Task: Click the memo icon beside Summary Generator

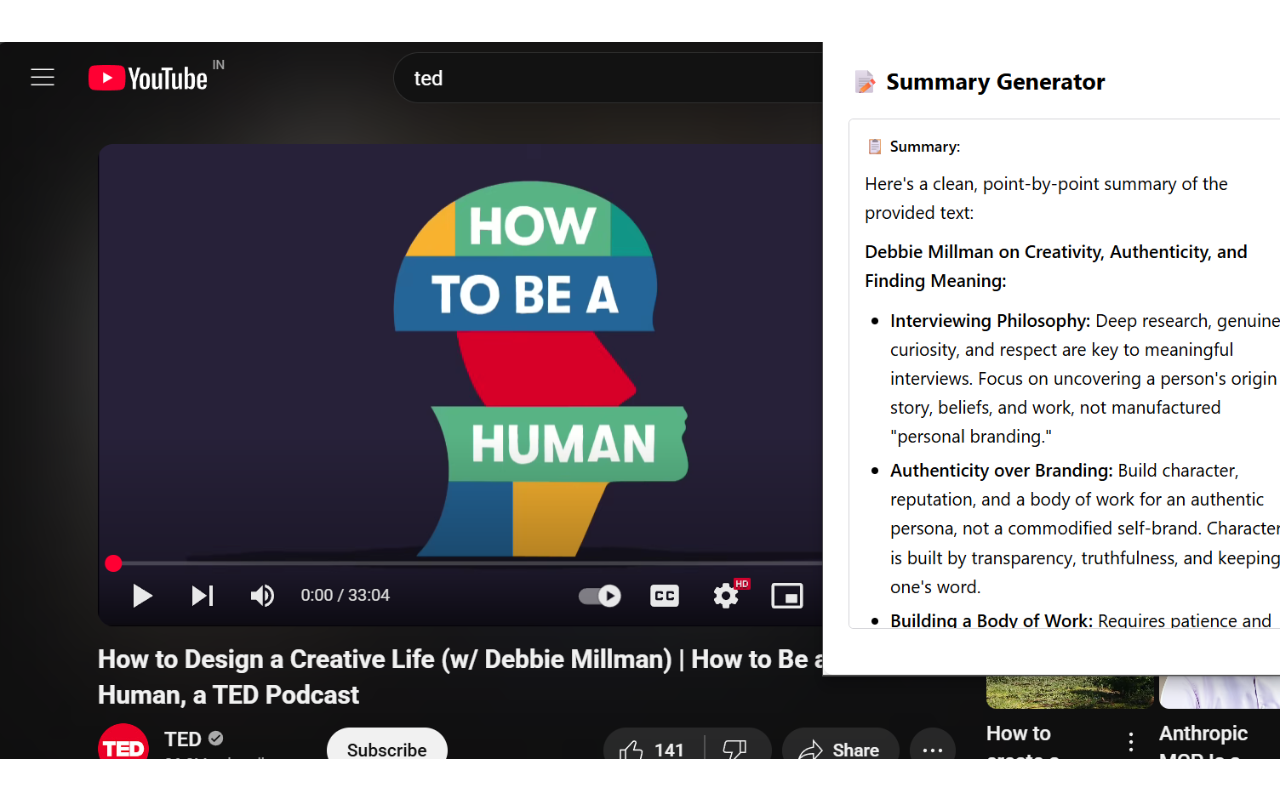Action: pyautogui.click(x=865, y=82)
